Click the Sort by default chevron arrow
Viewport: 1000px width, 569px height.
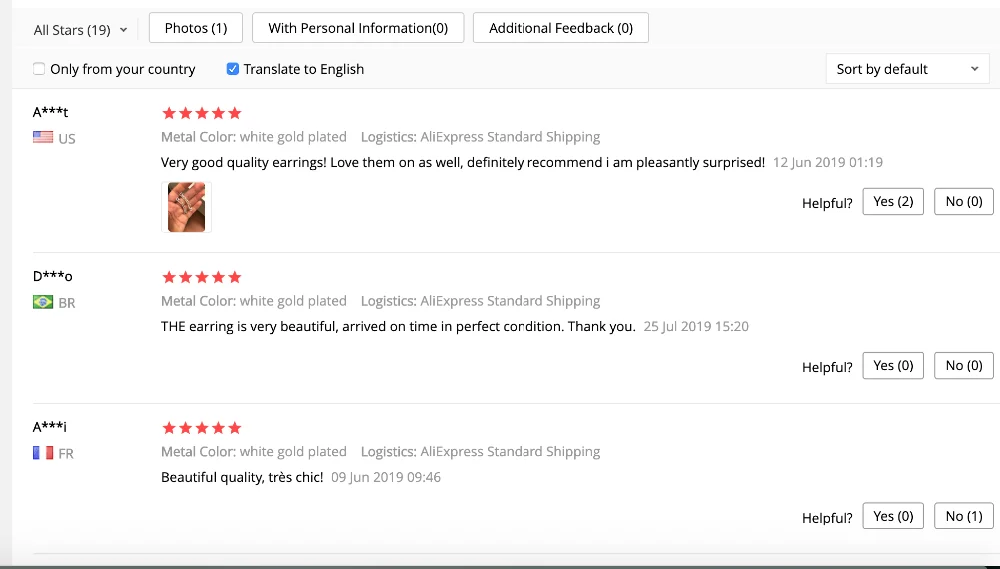pyautogui.click(x=974, y=69)
